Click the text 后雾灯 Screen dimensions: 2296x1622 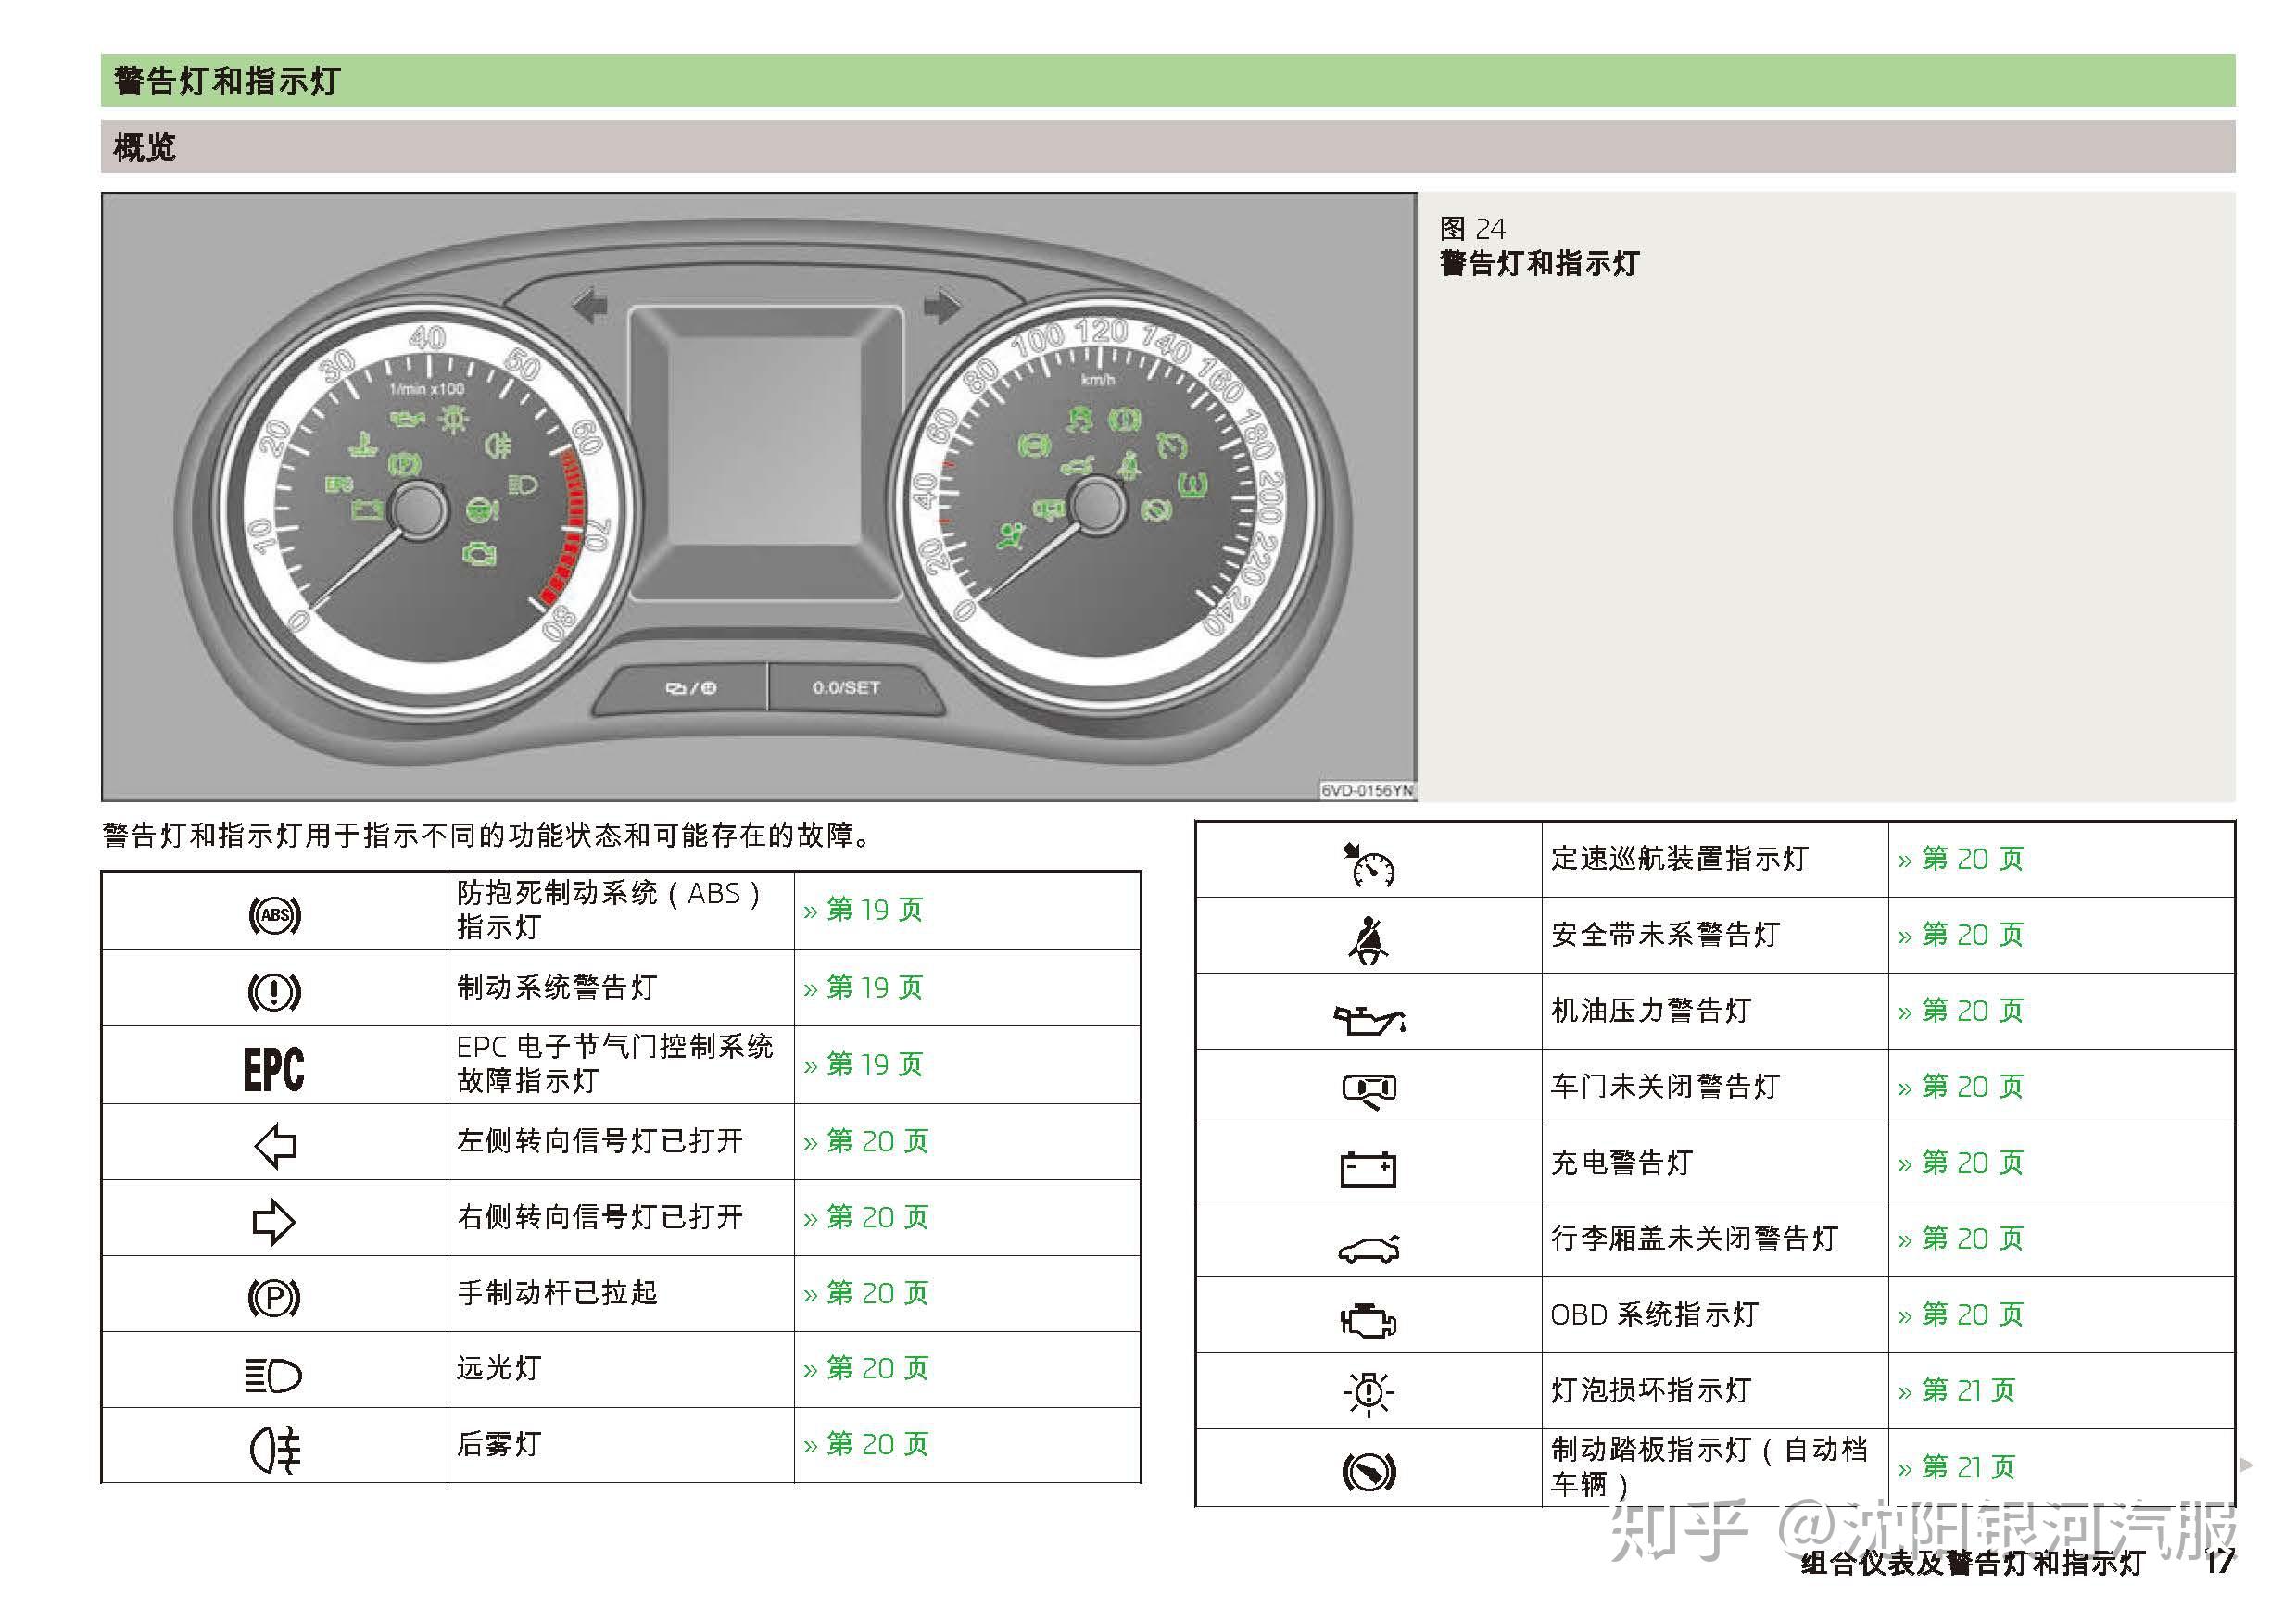[x=499, y=1444]
